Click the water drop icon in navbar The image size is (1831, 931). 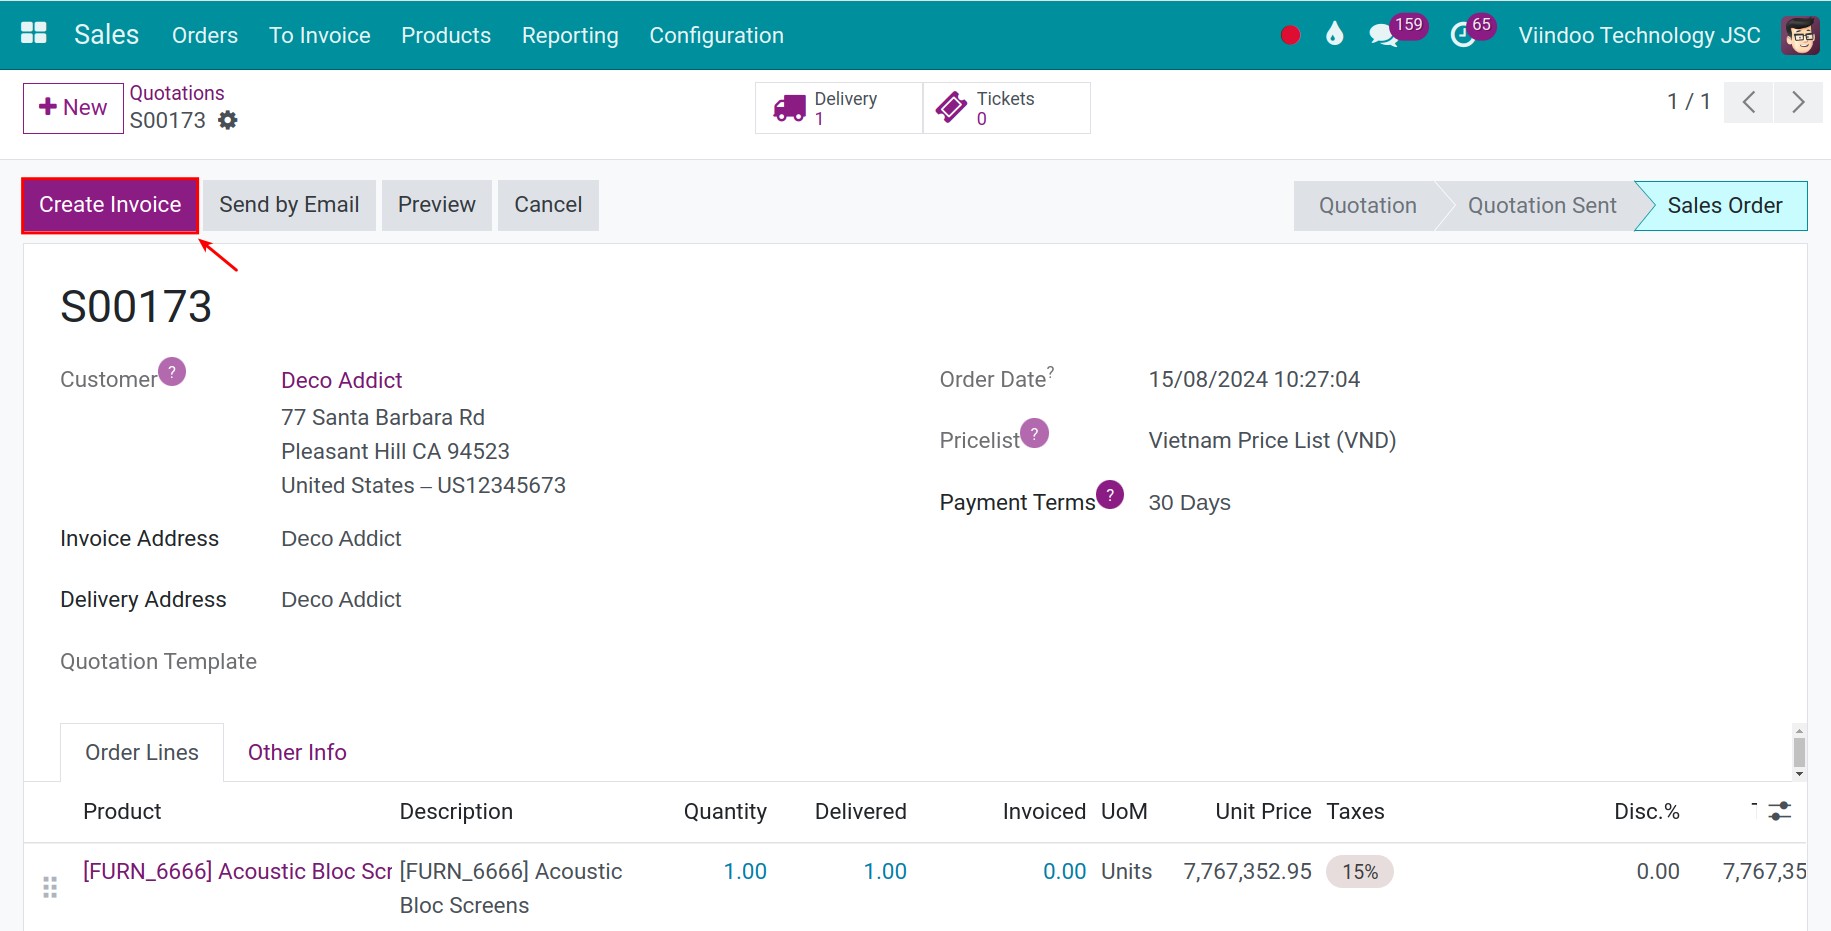(x=1334, y=35)
